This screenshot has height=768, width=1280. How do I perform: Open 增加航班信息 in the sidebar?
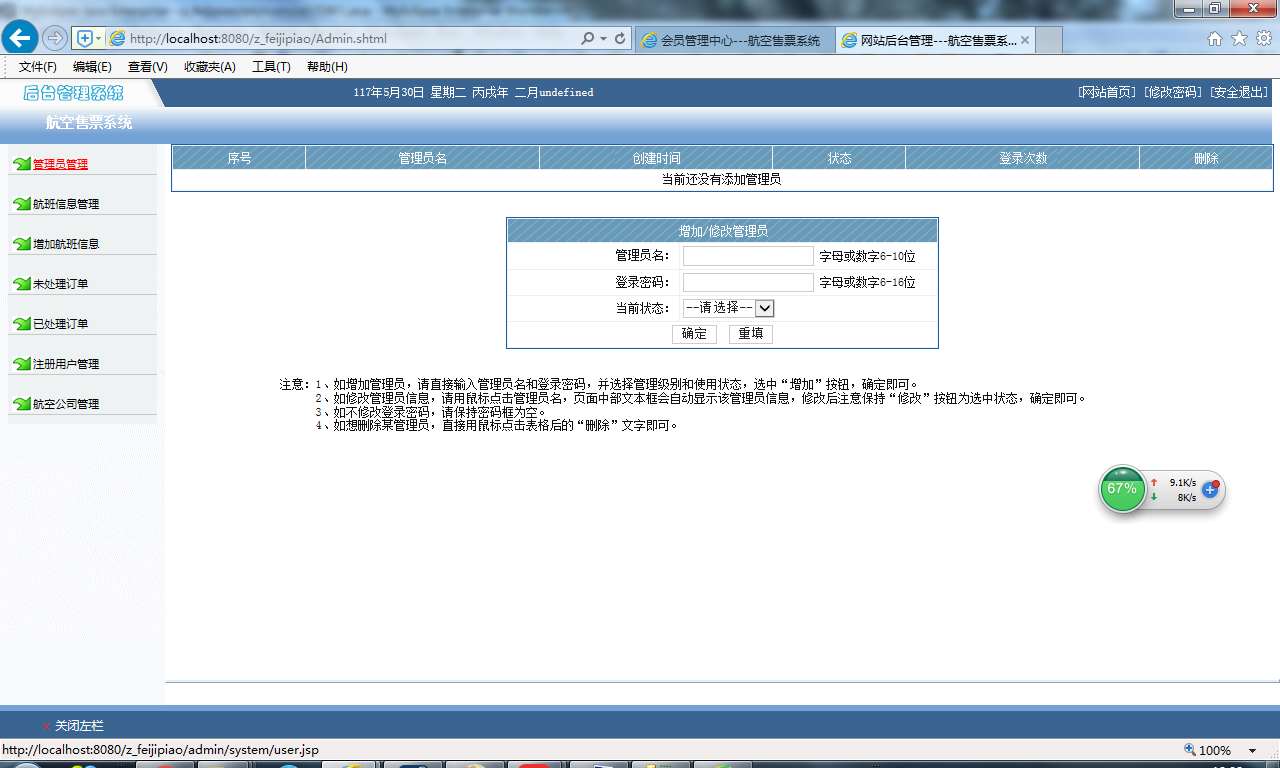coord(66,244)
